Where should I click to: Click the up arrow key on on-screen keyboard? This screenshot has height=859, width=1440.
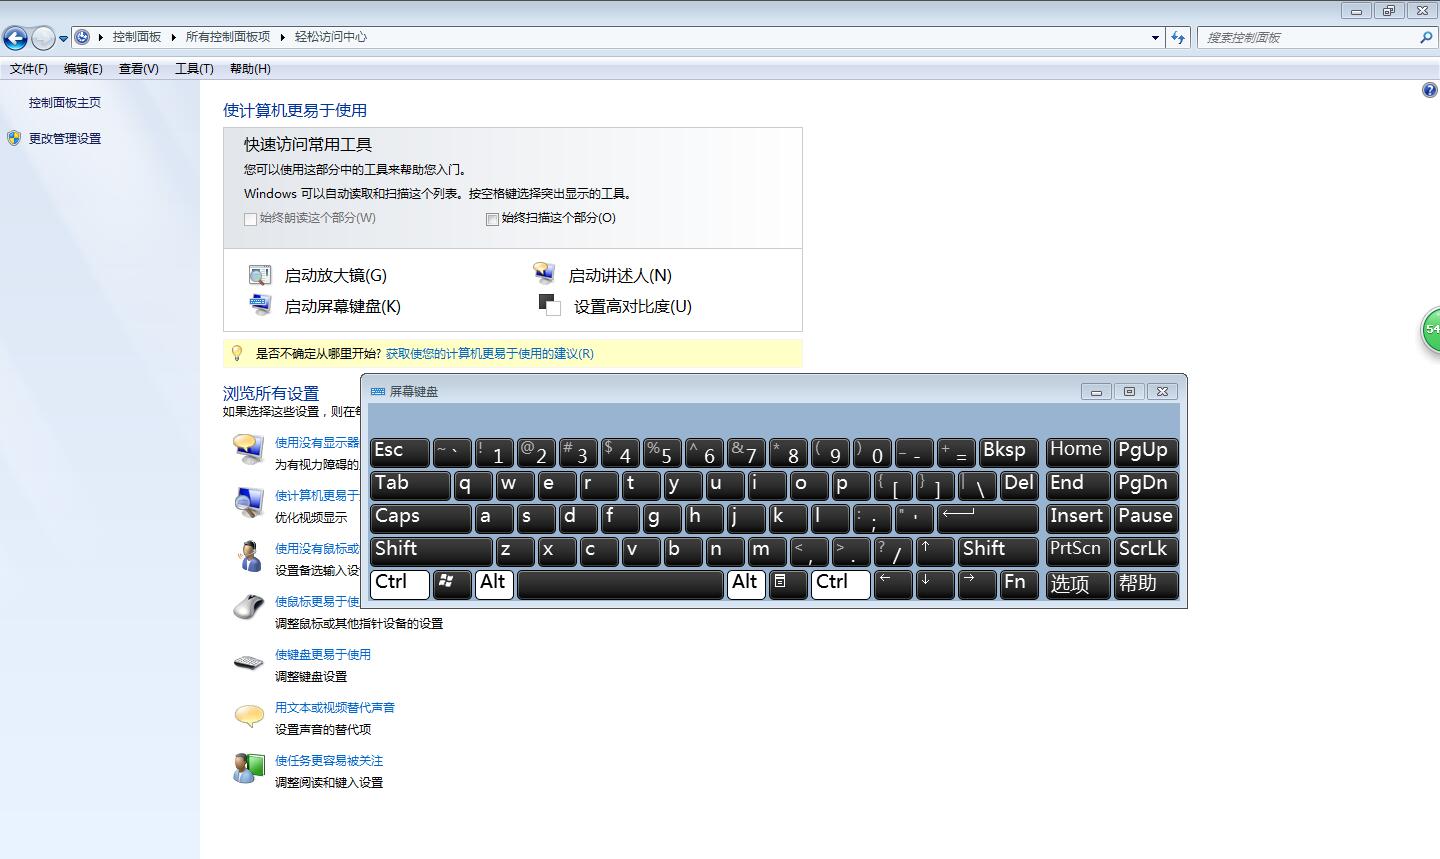tap(935, 550)
